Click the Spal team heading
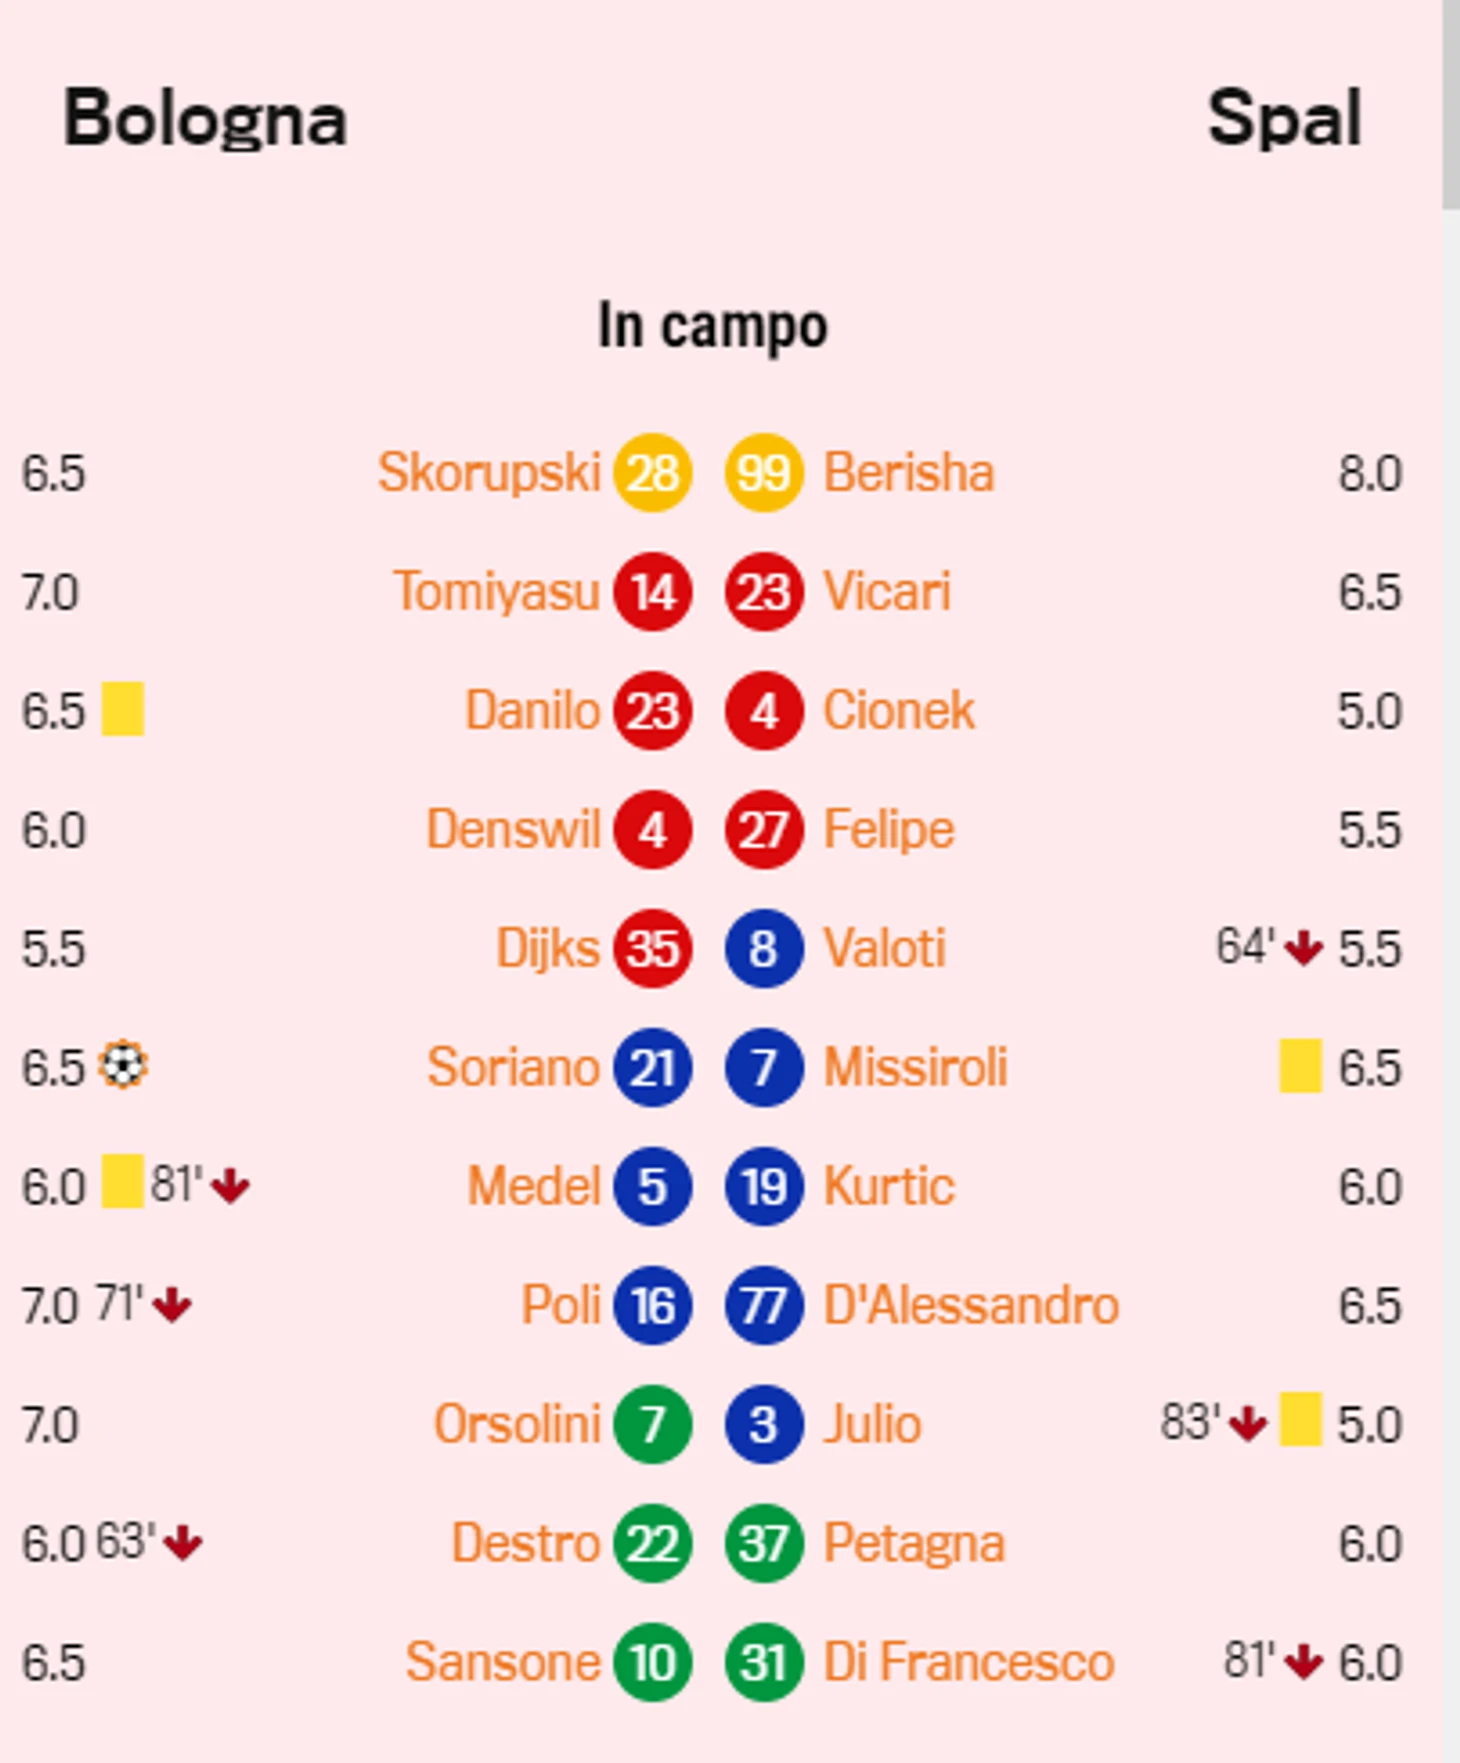The image size is (1460, 1763). [1285, 118]
